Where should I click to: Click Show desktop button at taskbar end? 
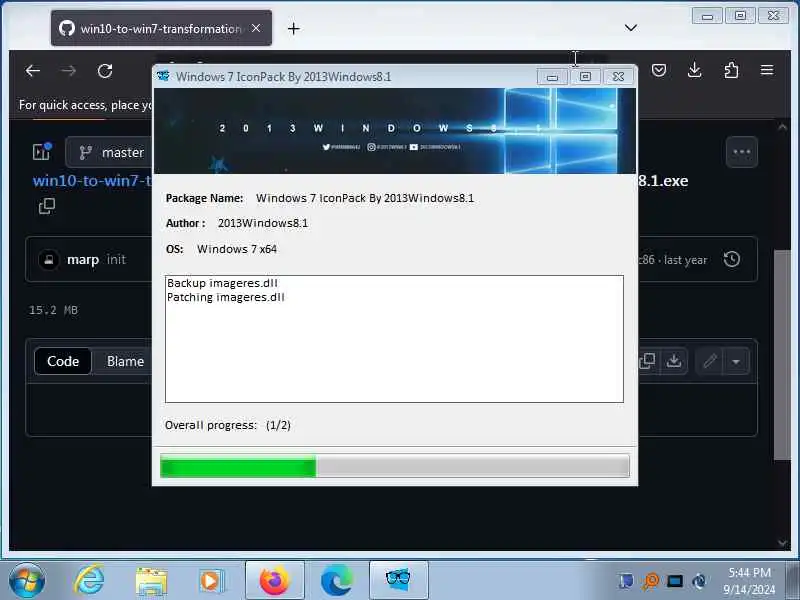point(792,580)
